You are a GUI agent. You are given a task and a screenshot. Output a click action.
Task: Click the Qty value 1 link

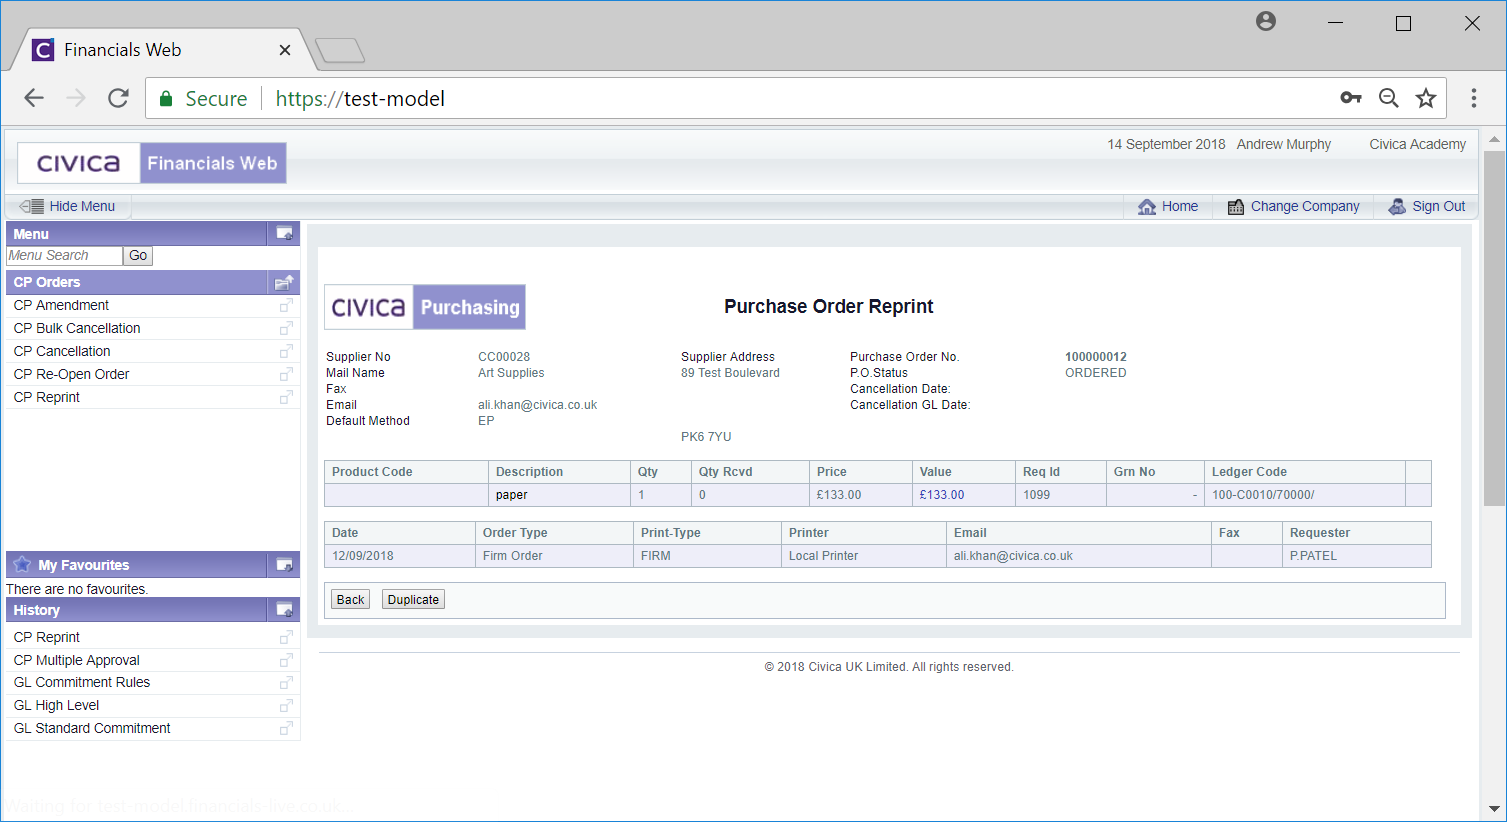(641, 495)
